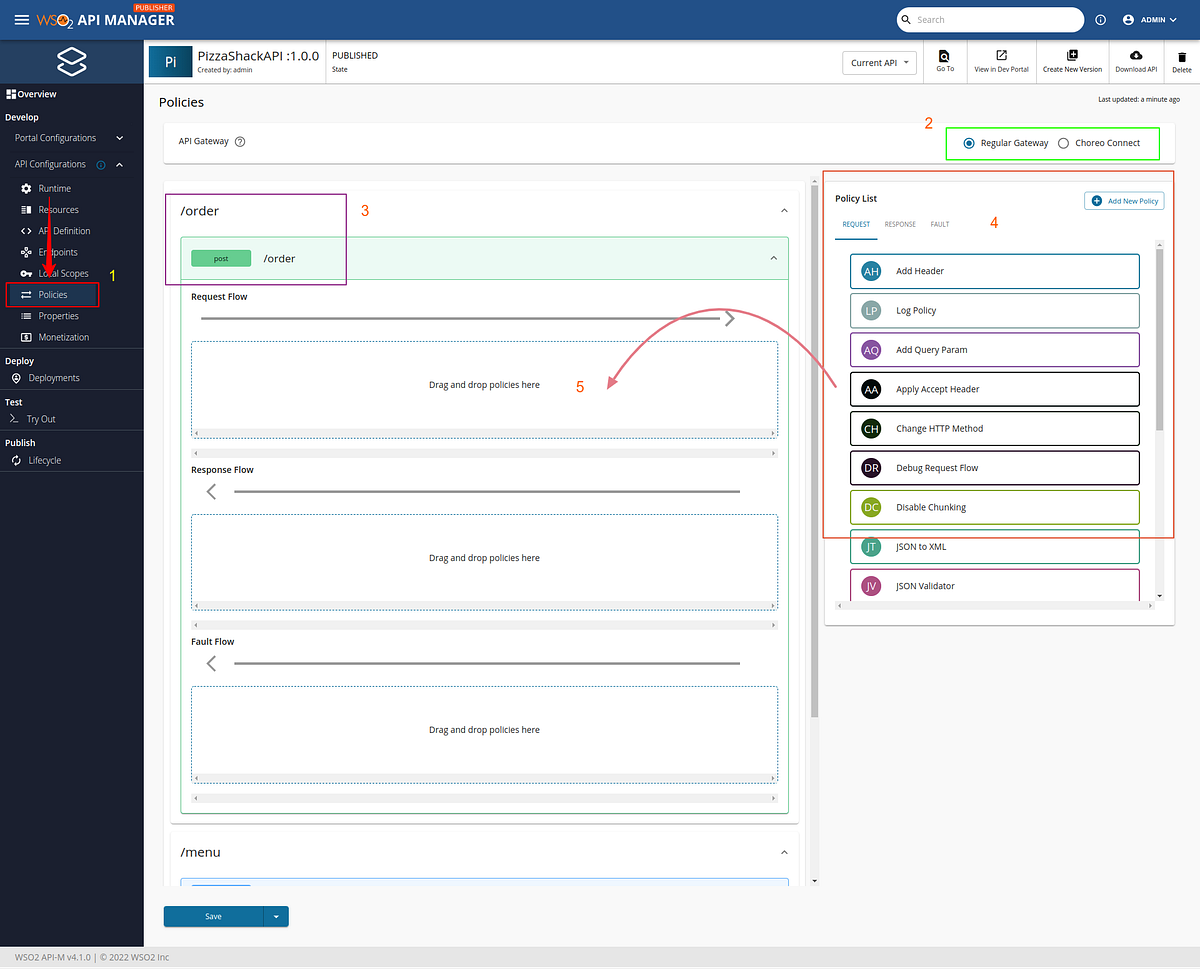Switch gateway to Choreo Connect
Viewport: 1200px width, 969px height.
[1063, 142]
